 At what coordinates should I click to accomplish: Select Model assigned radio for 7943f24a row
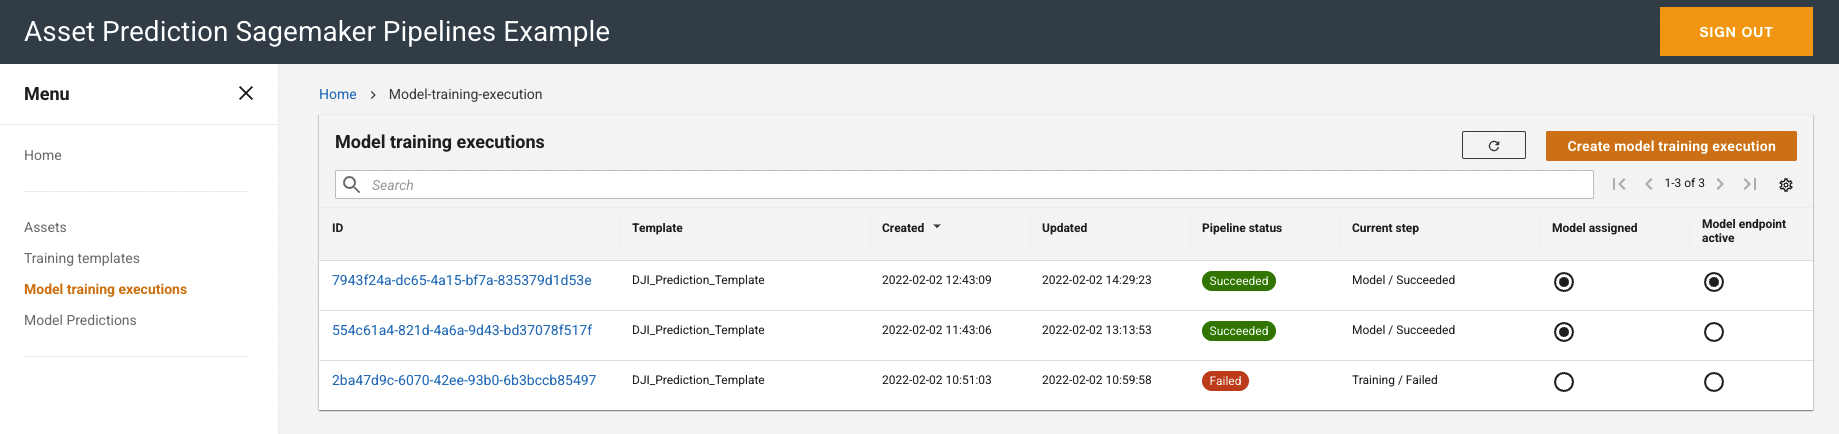coord(1564,282)
